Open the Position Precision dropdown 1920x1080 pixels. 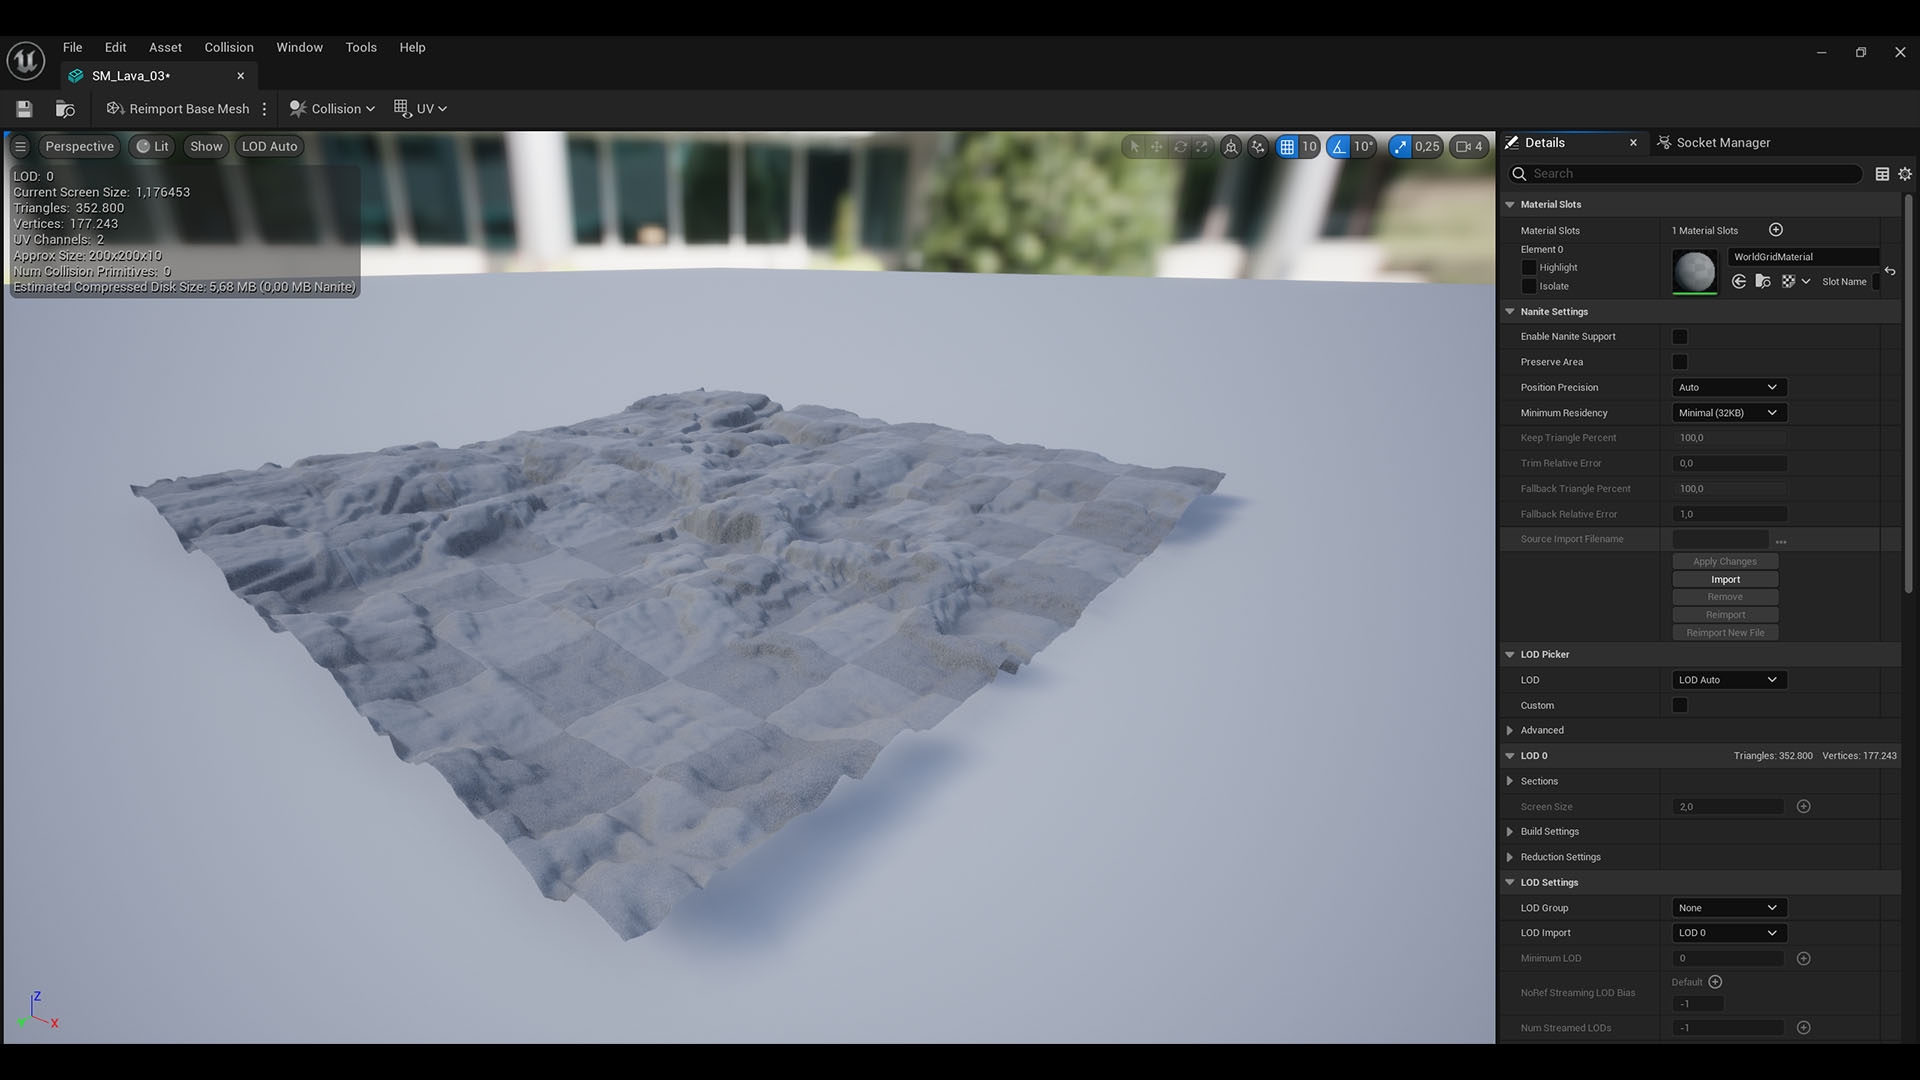click(1729, 387)
